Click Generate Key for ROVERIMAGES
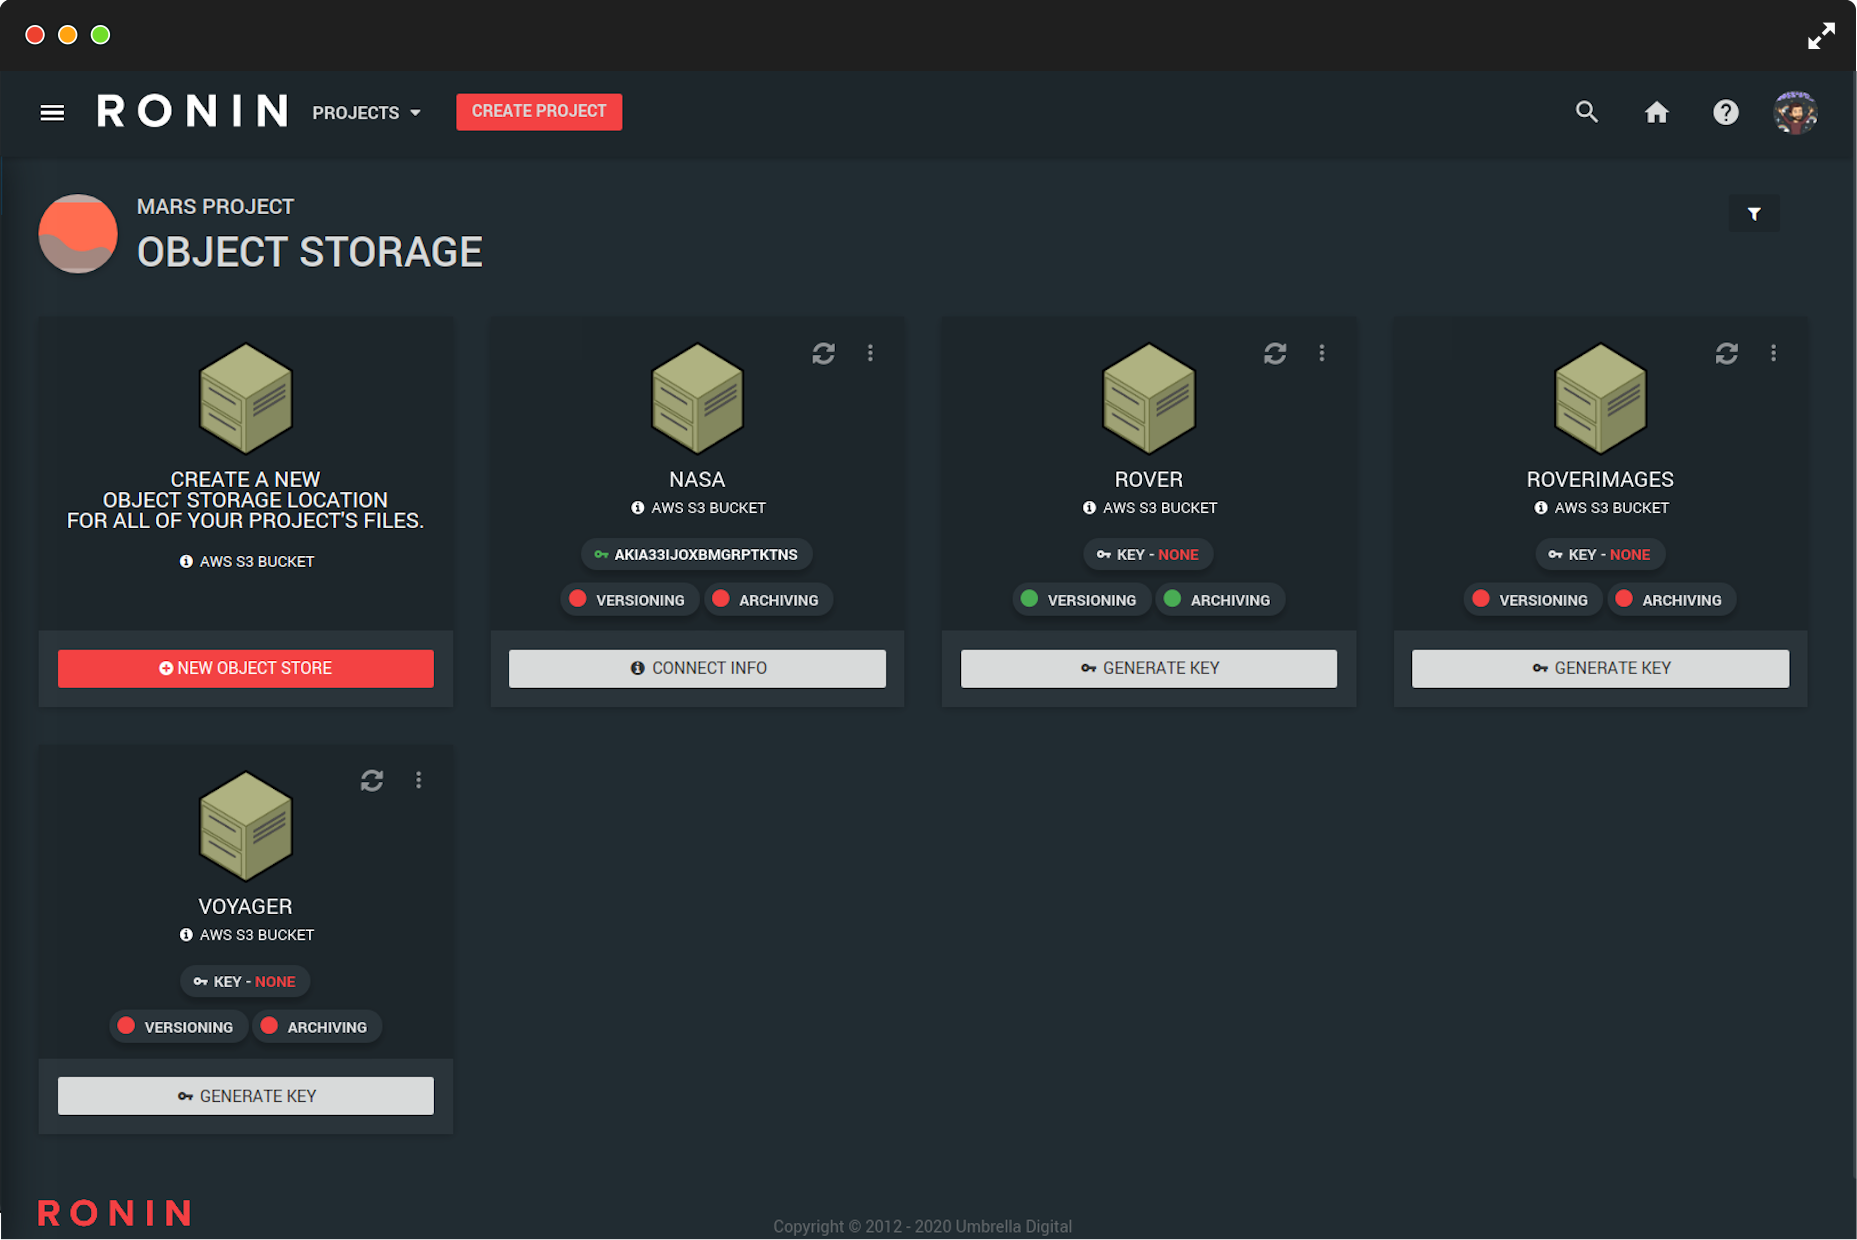The image size is (1857, 1240). click(x=1600, y=668)
